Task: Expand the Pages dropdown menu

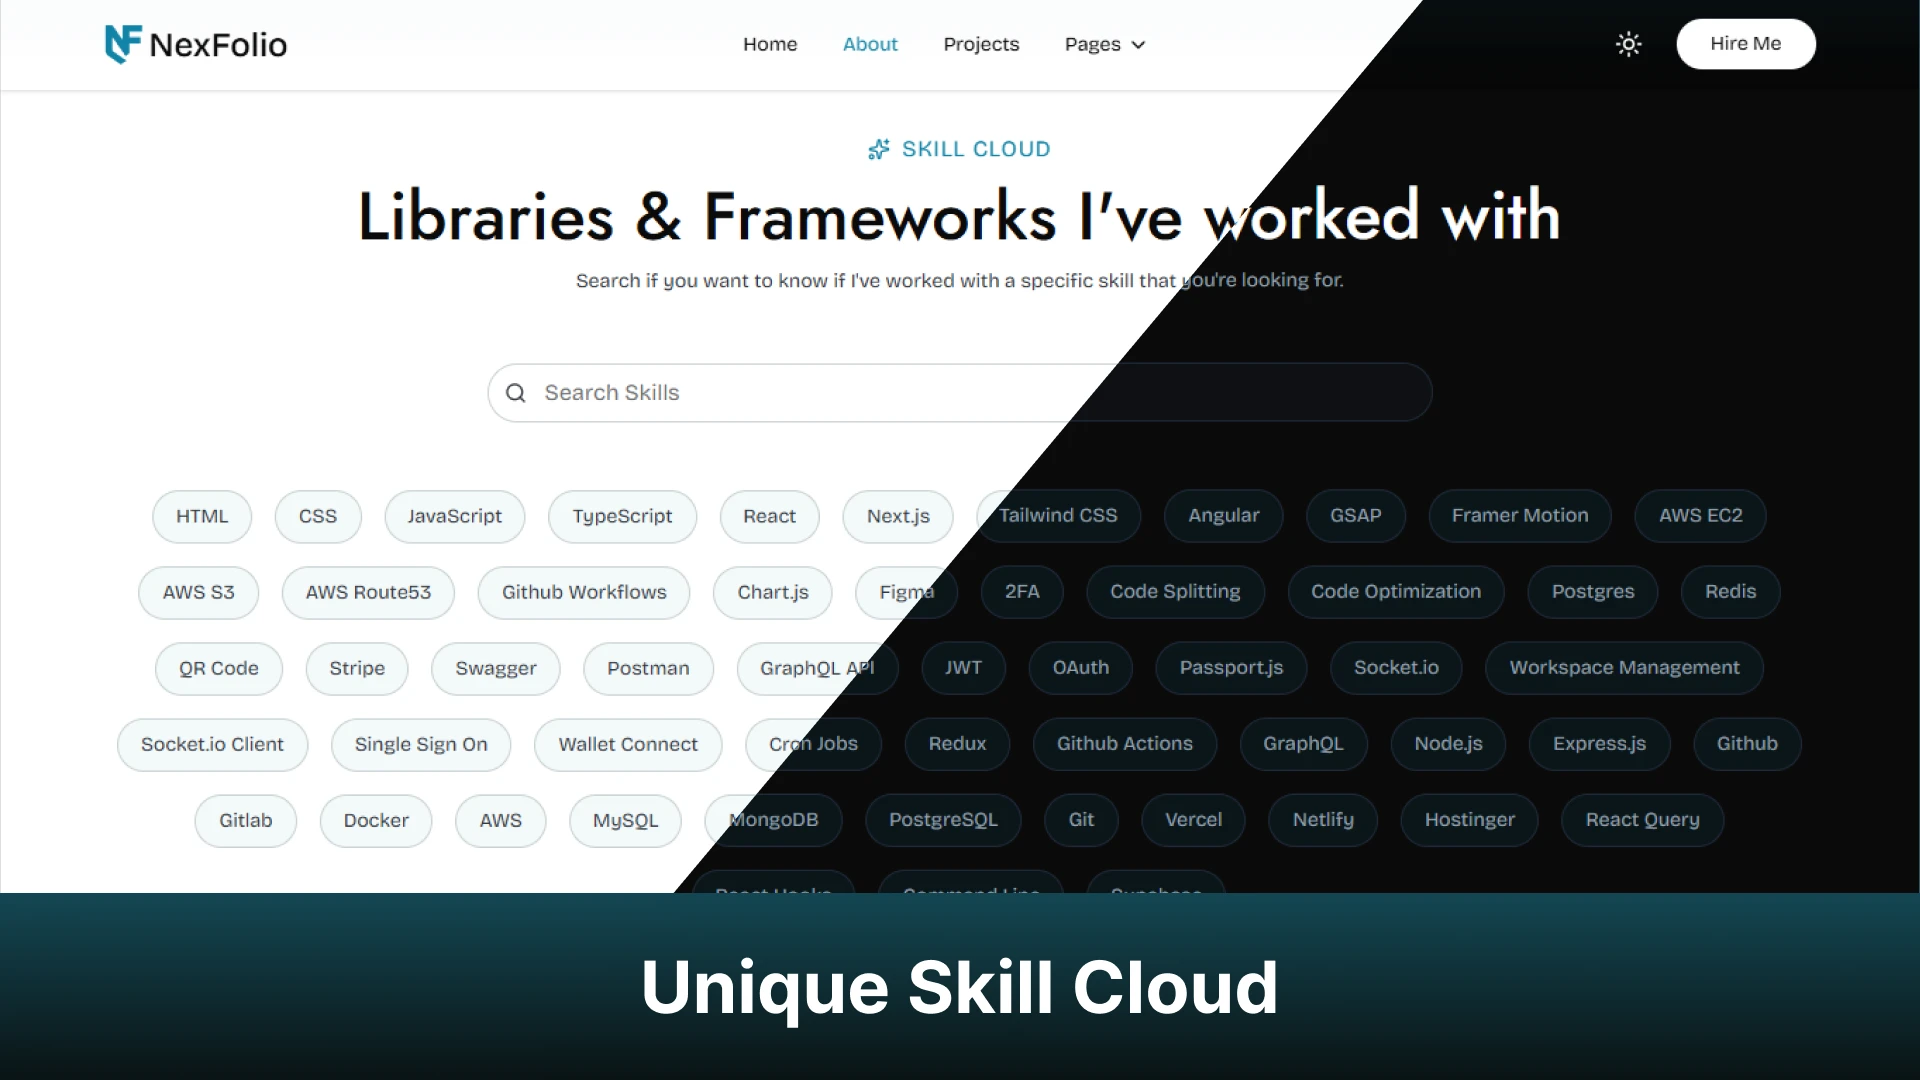Action: click(x=1105, y=44)
